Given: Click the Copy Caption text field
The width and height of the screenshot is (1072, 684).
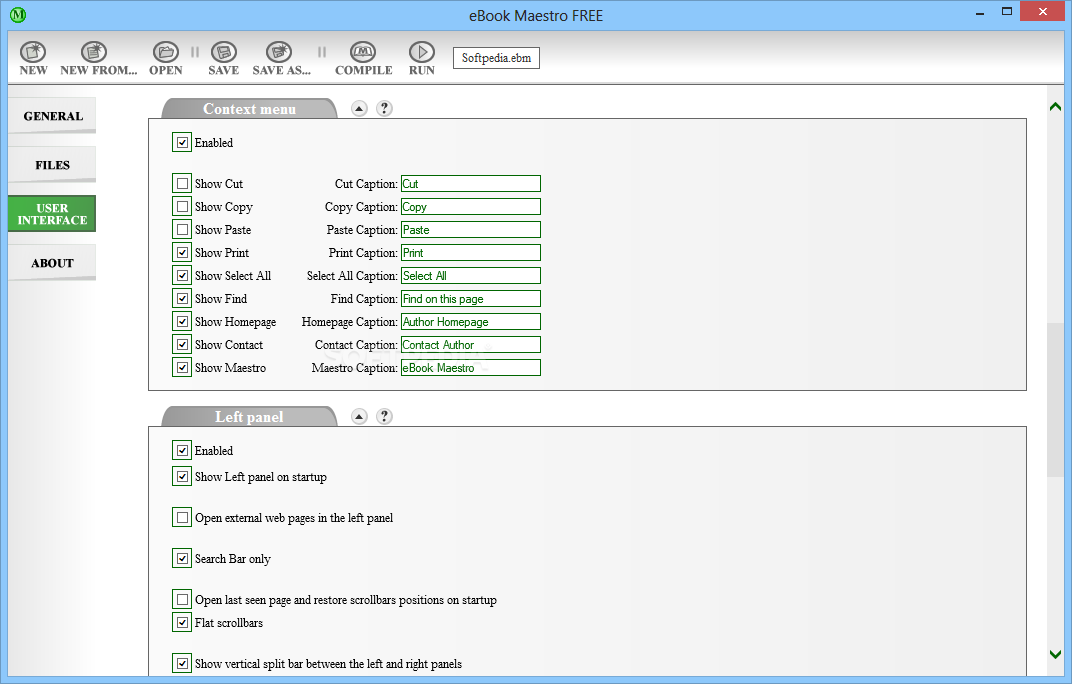Looking at the screenshot, I should [470, 207].
